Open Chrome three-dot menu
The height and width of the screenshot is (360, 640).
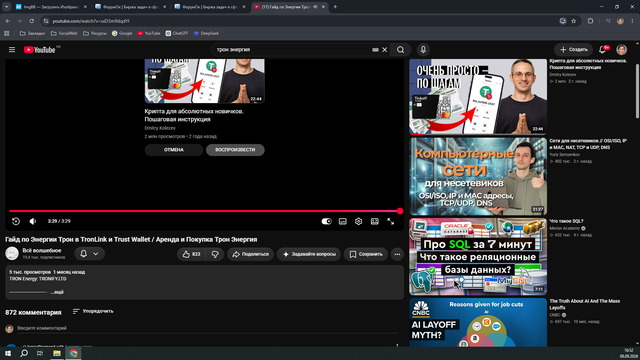[633, 21]
